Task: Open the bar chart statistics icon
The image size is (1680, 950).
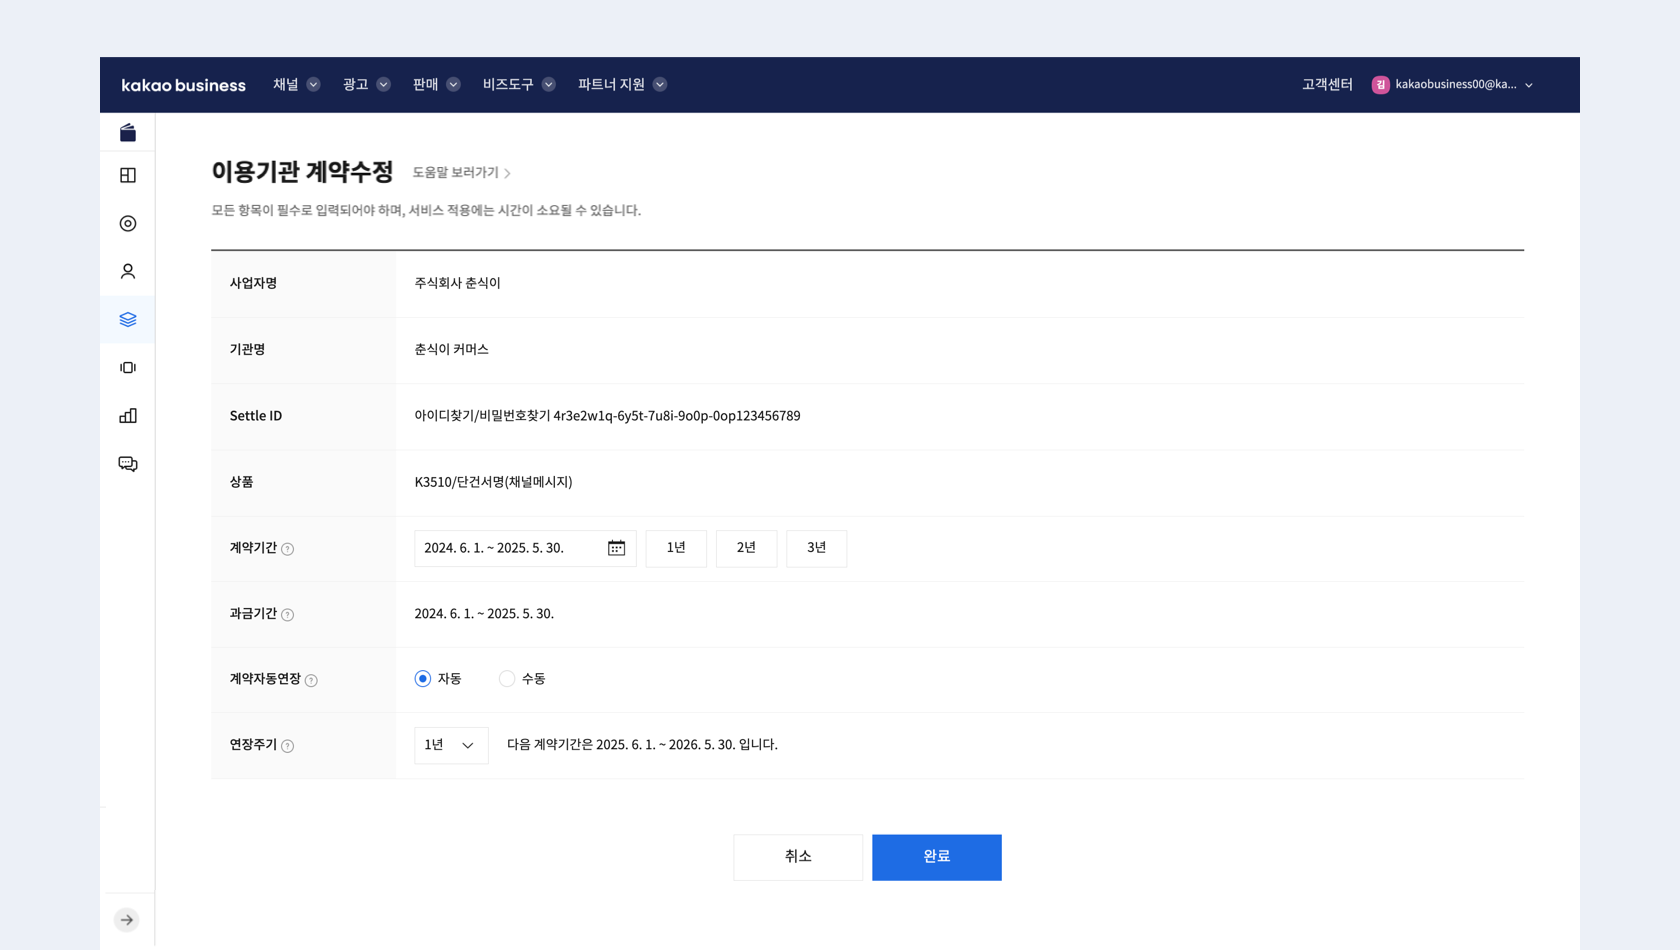Action: (x=128, y=416)
